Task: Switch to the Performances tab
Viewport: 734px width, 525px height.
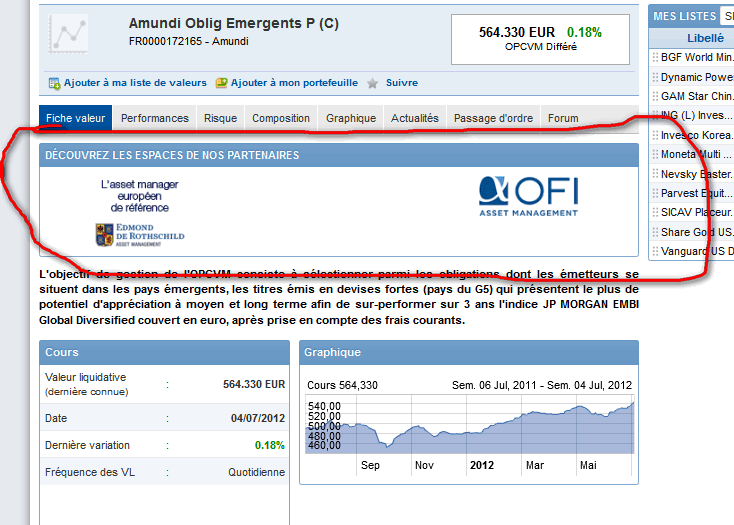Action: [154, 118]
